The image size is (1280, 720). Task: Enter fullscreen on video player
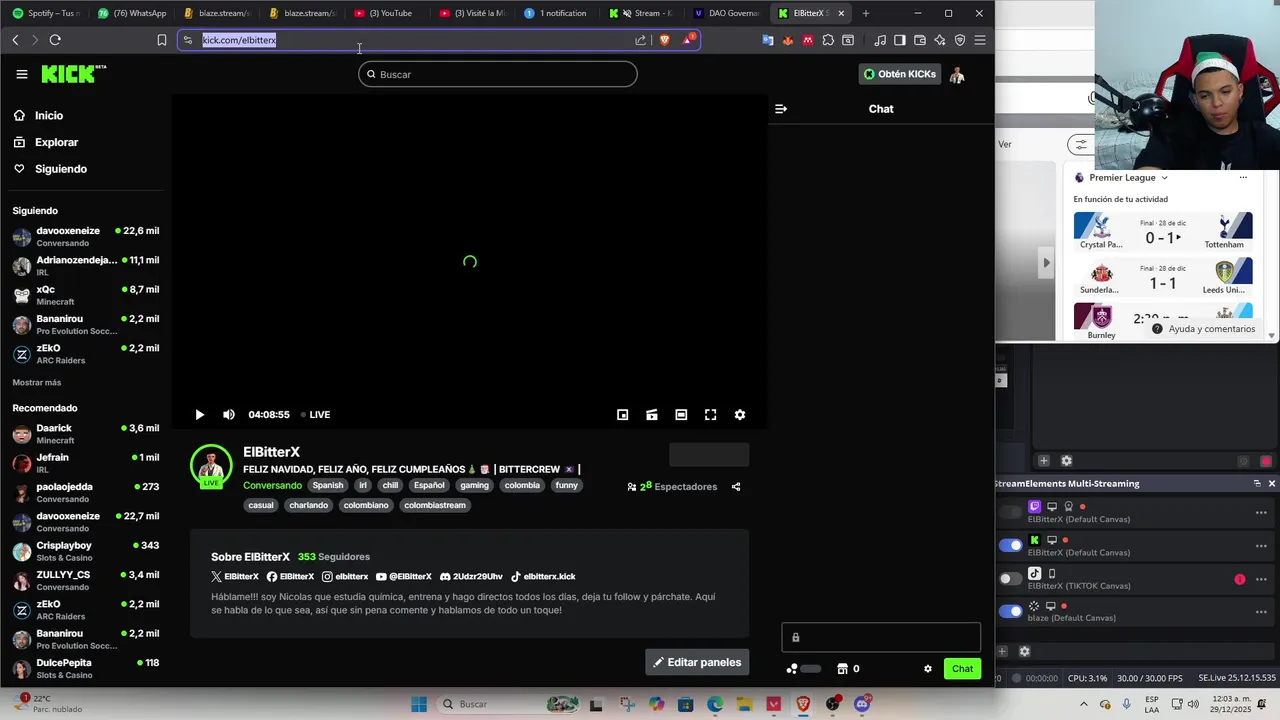tap(710, 415)
